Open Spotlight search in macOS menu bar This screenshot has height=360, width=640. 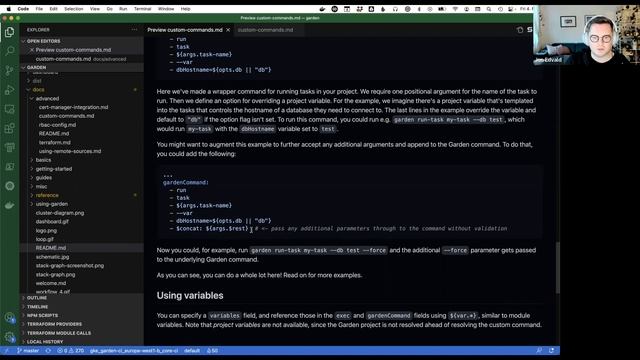pos(489,9)
